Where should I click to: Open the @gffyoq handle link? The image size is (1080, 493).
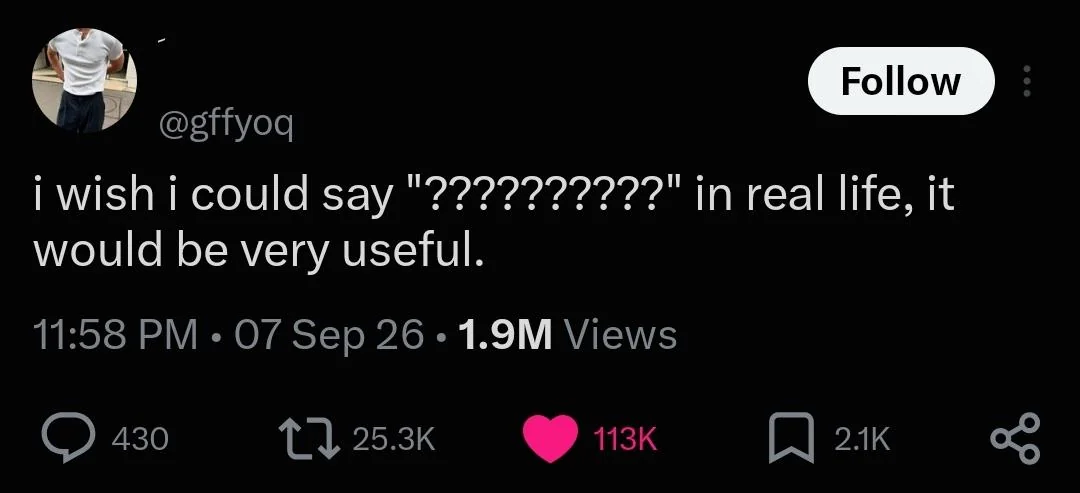pyautogui.click(x=226, y=125)
